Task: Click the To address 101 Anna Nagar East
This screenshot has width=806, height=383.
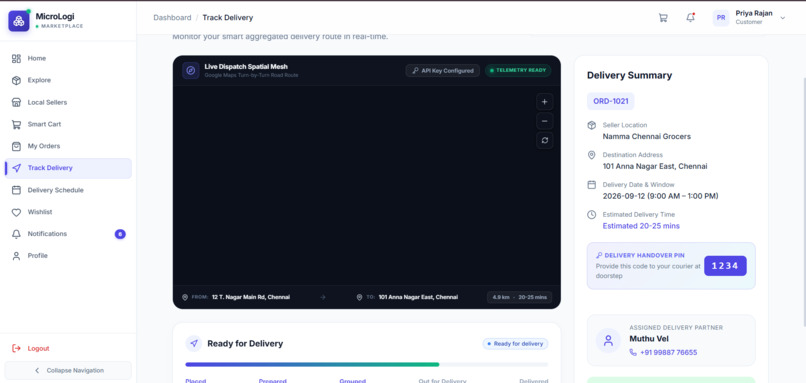Action: 418,297
